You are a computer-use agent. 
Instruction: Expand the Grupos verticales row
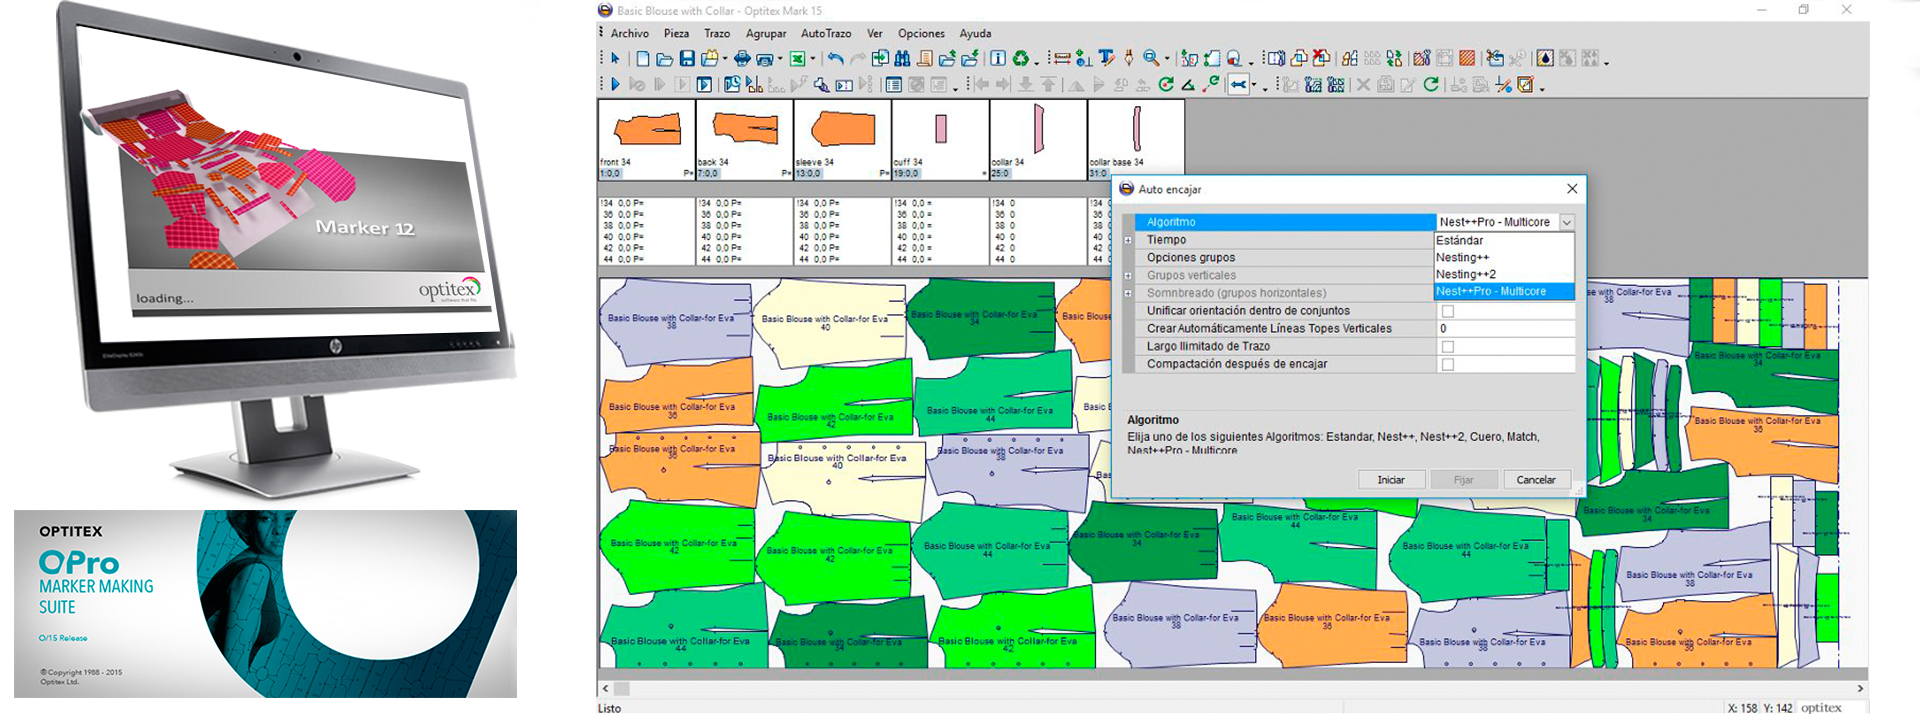[1128, 276]
